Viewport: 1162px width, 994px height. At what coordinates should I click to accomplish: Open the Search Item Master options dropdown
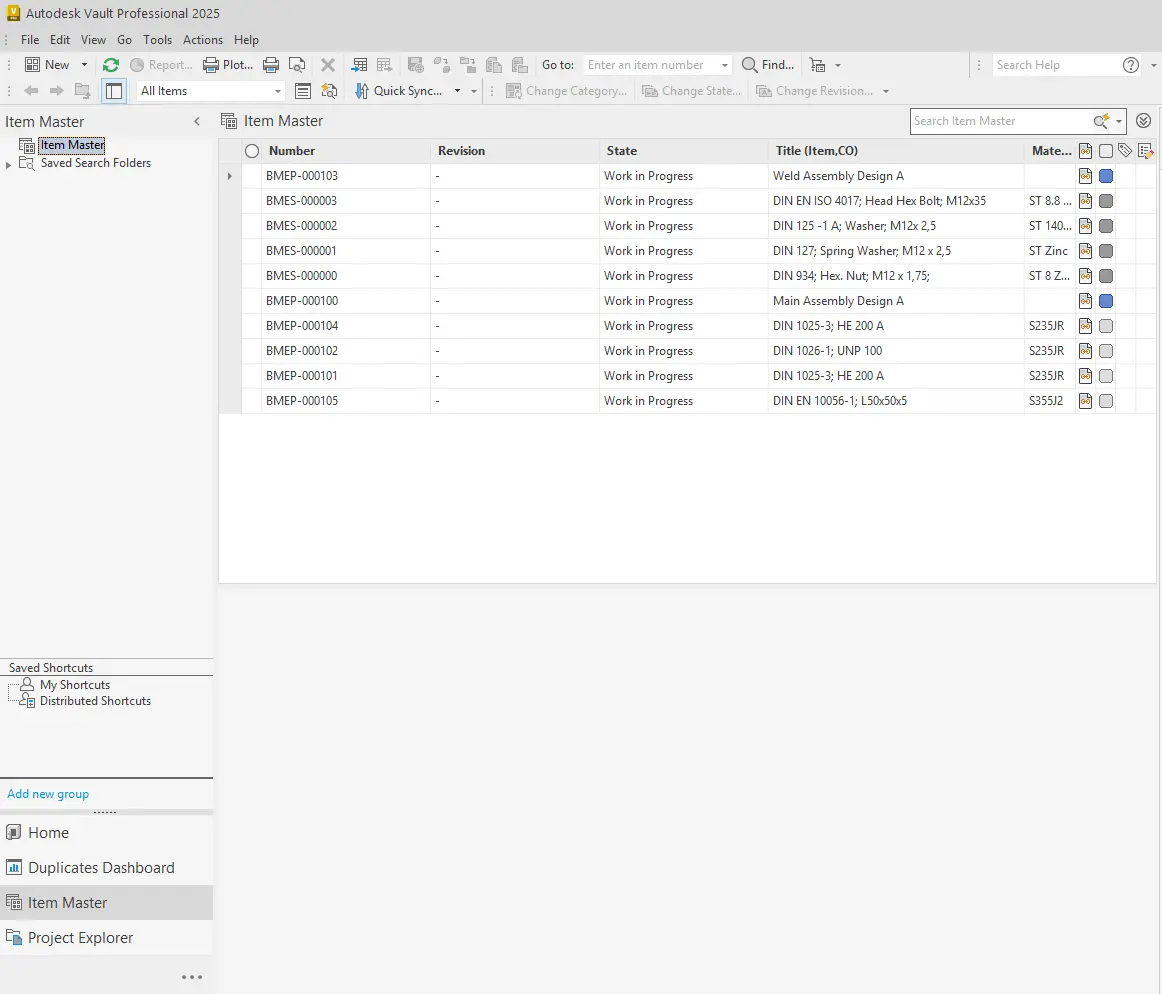point(1119,121)
